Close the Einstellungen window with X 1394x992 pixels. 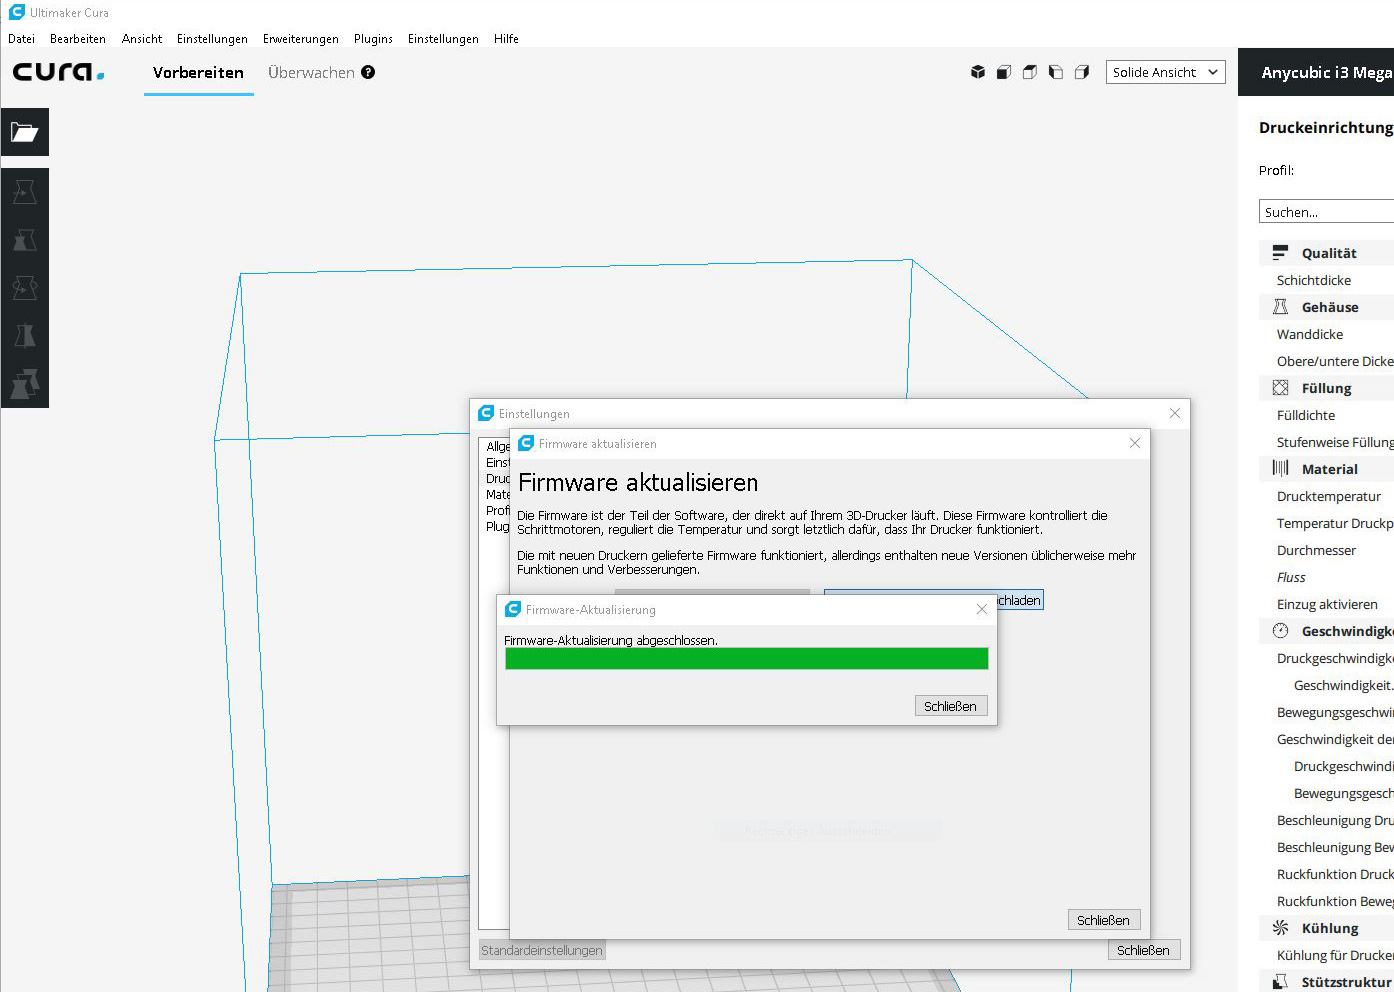(1174, 413)
